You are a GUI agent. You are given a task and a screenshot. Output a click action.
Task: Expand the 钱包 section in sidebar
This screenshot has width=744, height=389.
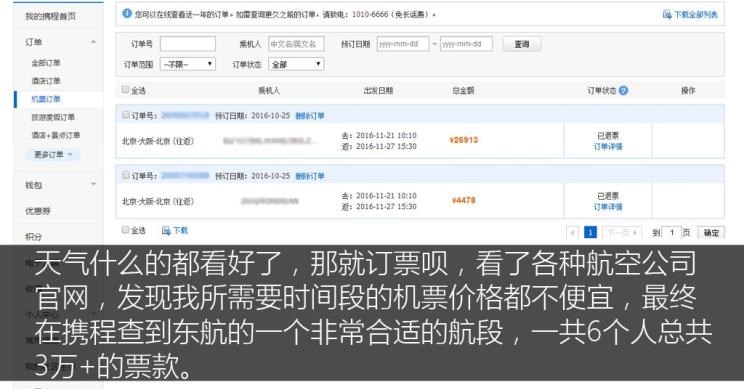click(93, 184)
